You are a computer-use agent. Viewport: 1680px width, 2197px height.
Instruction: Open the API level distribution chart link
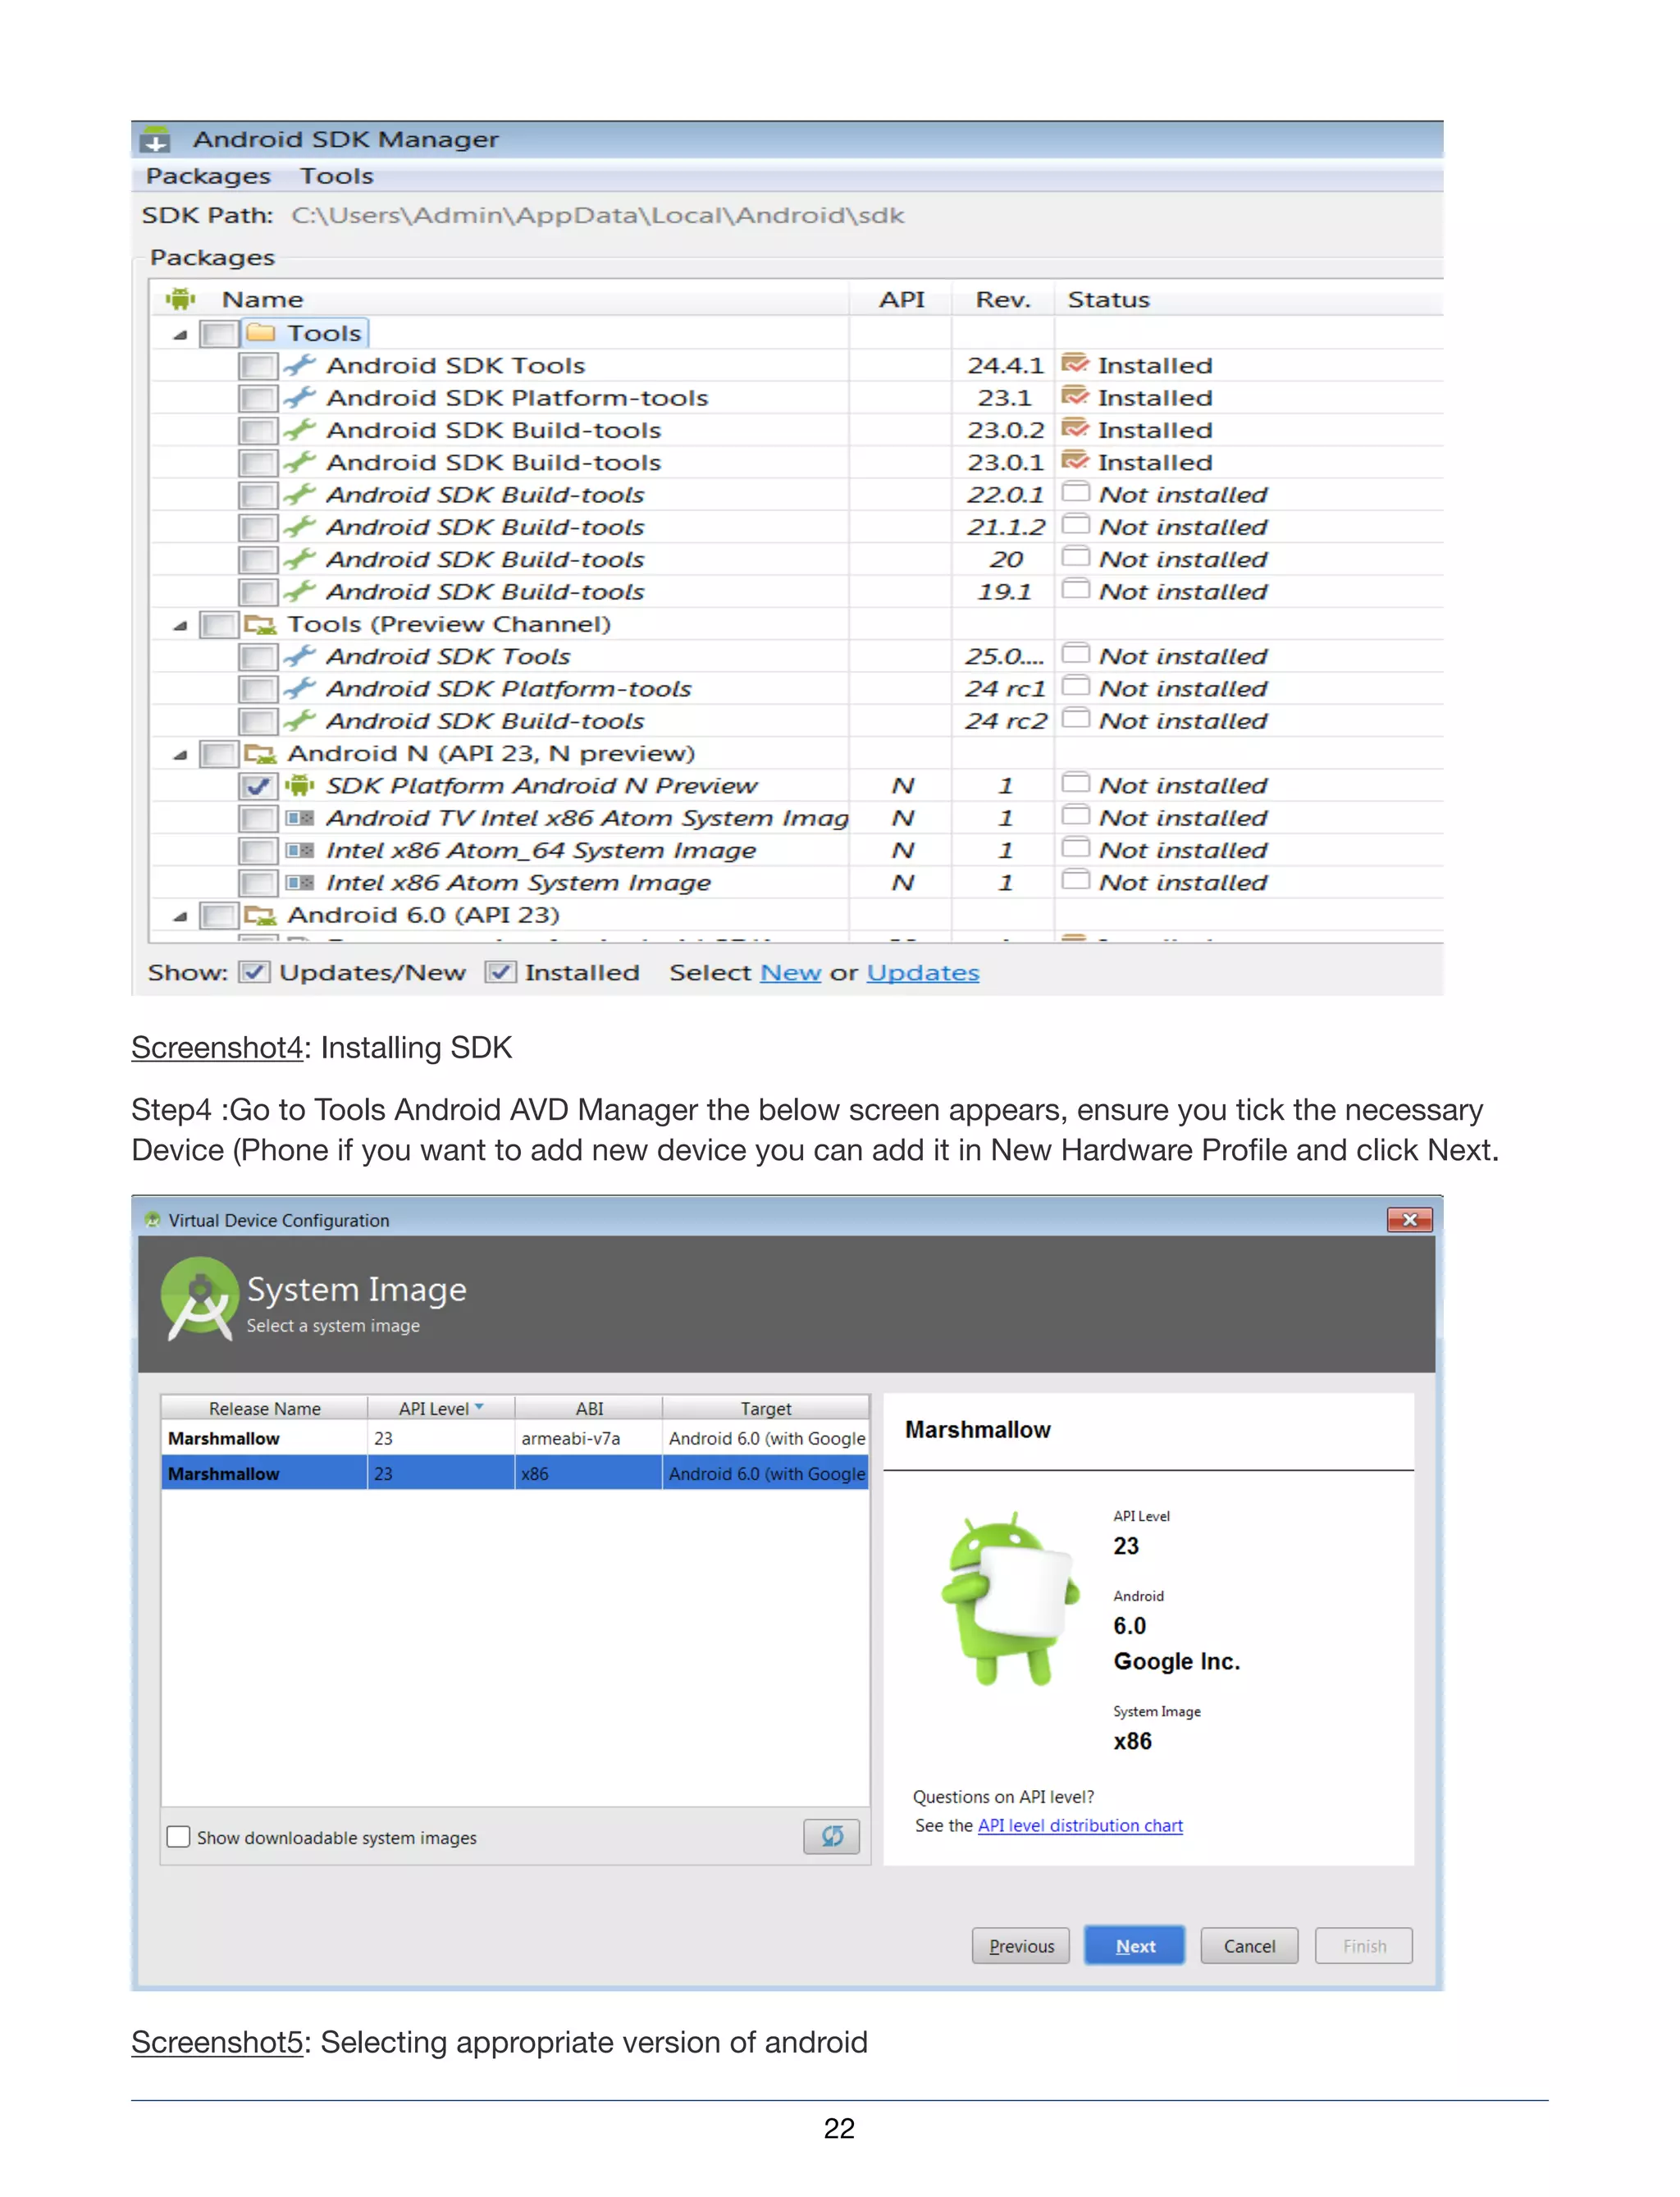(1079, 1825)
